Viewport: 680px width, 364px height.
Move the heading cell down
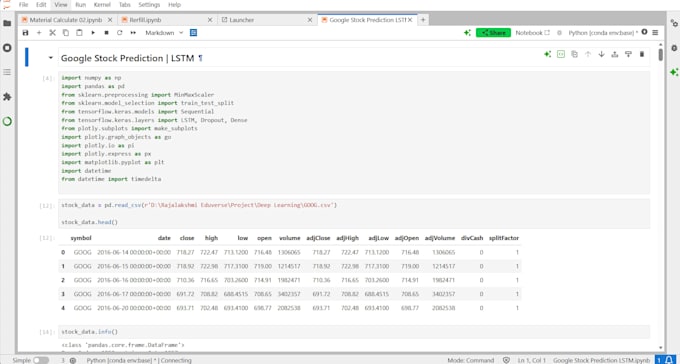pyautogui.click(x=601, y=54)
